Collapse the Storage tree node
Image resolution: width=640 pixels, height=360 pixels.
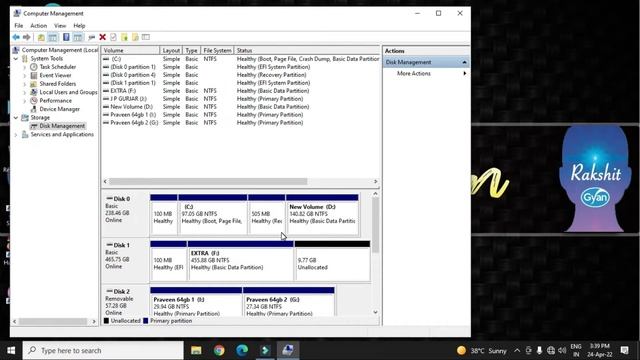pos(16,118)
